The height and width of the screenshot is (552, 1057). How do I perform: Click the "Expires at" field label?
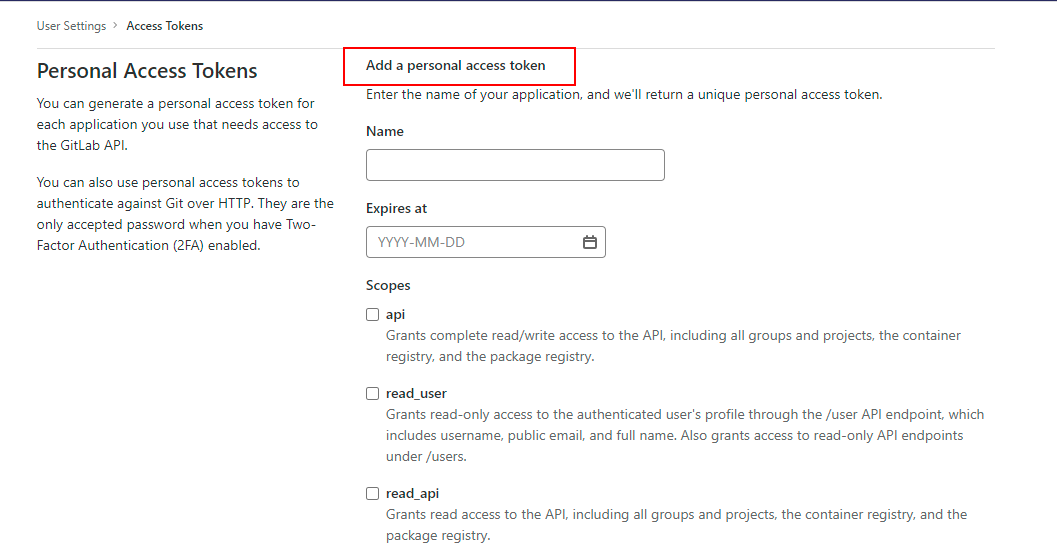[397, 208]
